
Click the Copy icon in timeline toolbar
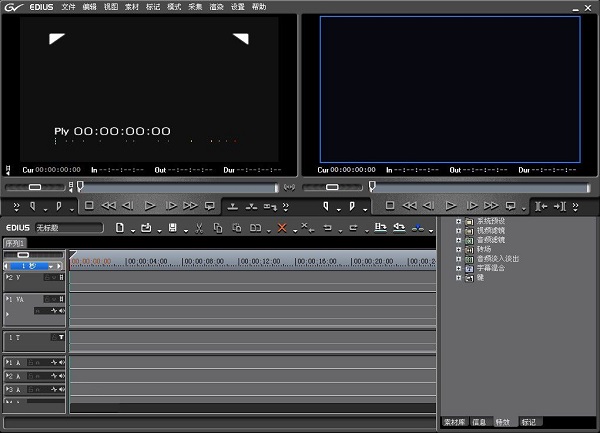click(x=218, y=228)
